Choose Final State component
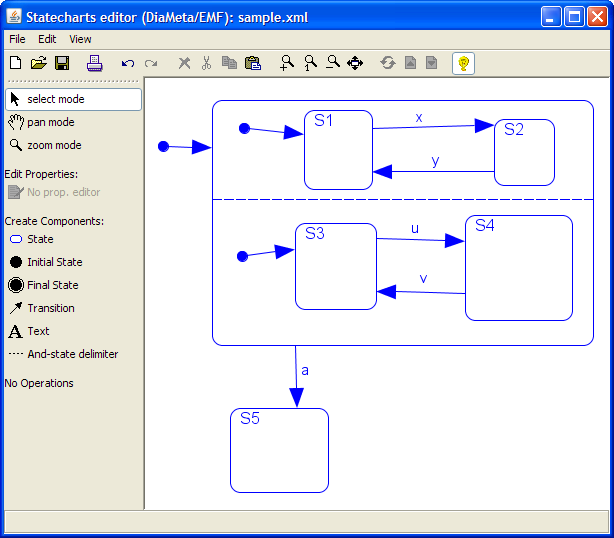 point(52,285)
